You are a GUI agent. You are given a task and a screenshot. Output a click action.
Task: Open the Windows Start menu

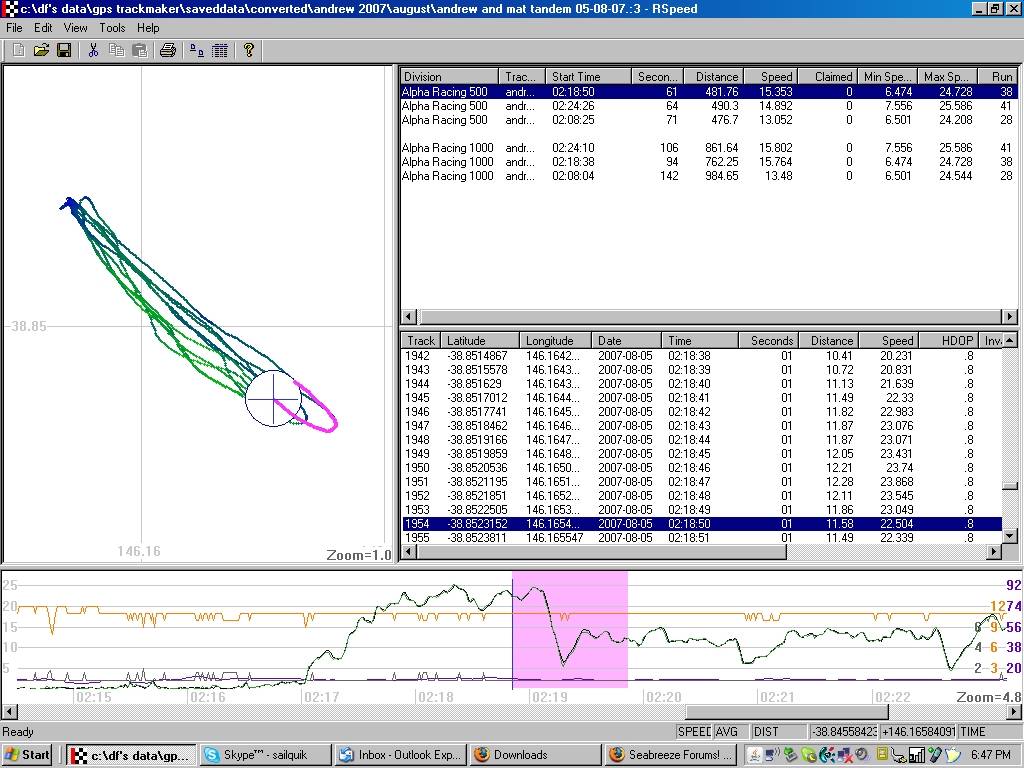point(28,755)
